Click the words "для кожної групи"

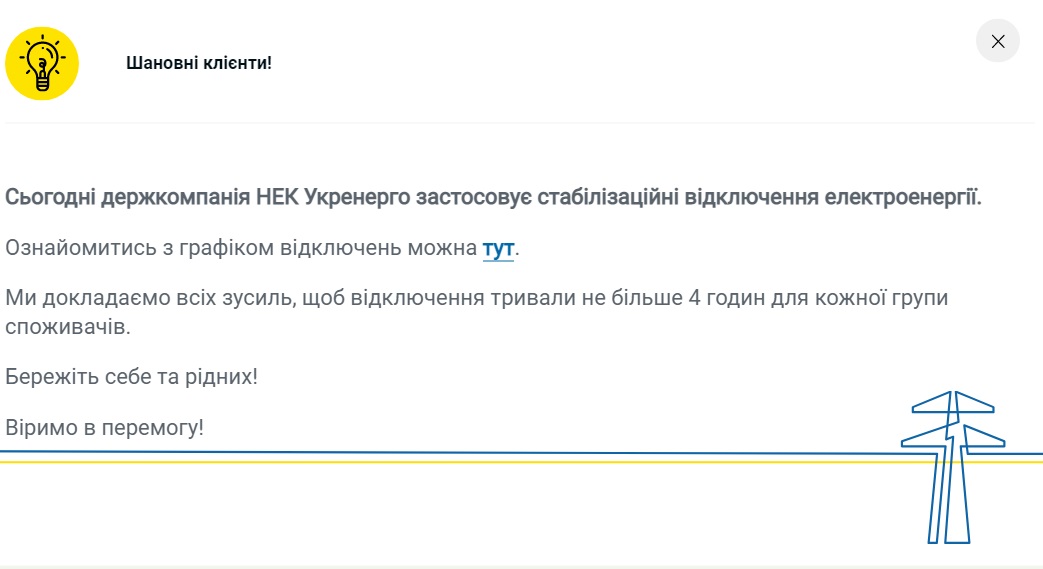859,298
